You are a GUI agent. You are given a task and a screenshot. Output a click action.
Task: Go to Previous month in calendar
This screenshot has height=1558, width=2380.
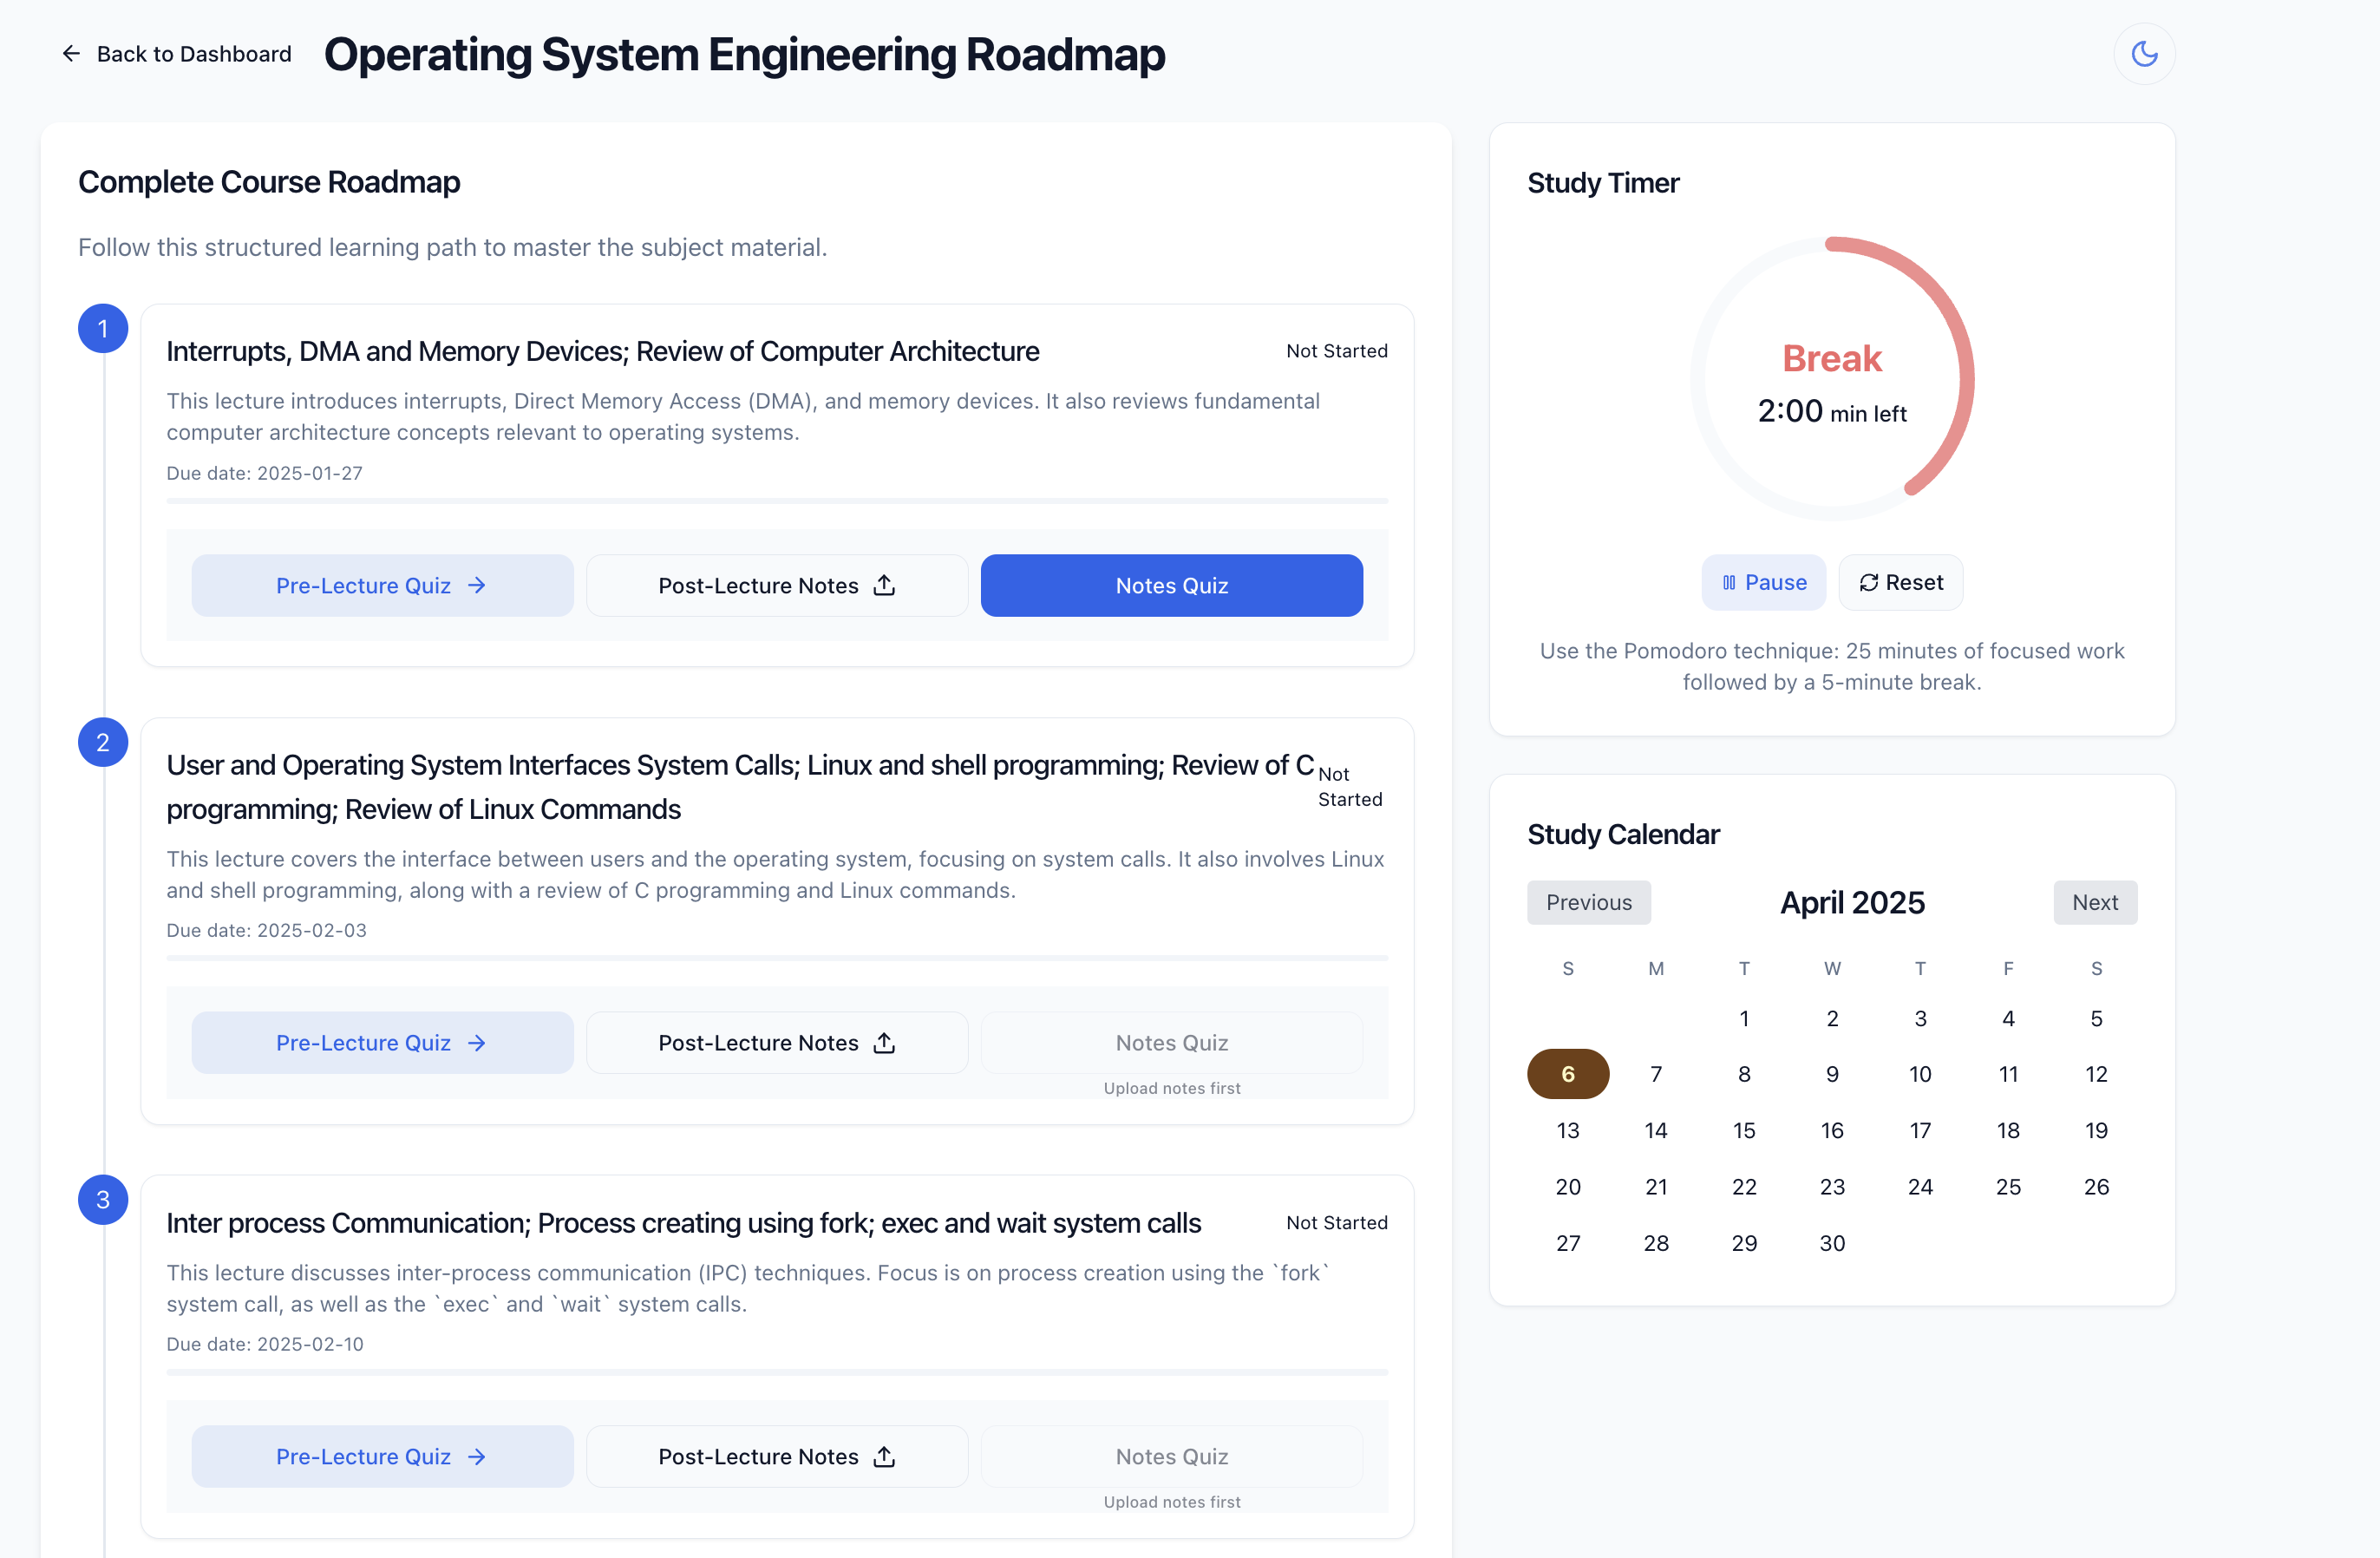(1588, 903)
